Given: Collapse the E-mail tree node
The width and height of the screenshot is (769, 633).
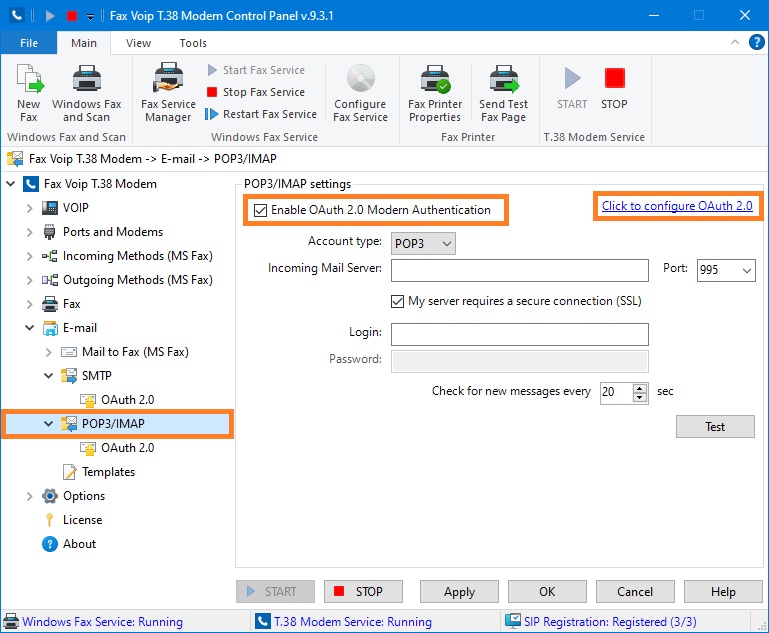Looking at the screenshot, I should [29, 328].
